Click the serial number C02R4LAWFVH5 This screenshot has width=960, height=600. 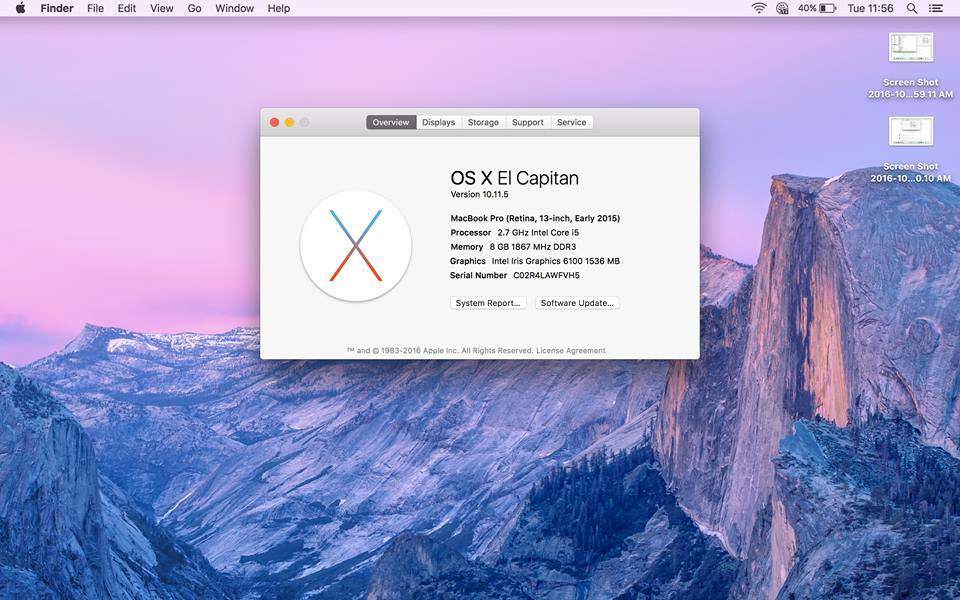546,276
